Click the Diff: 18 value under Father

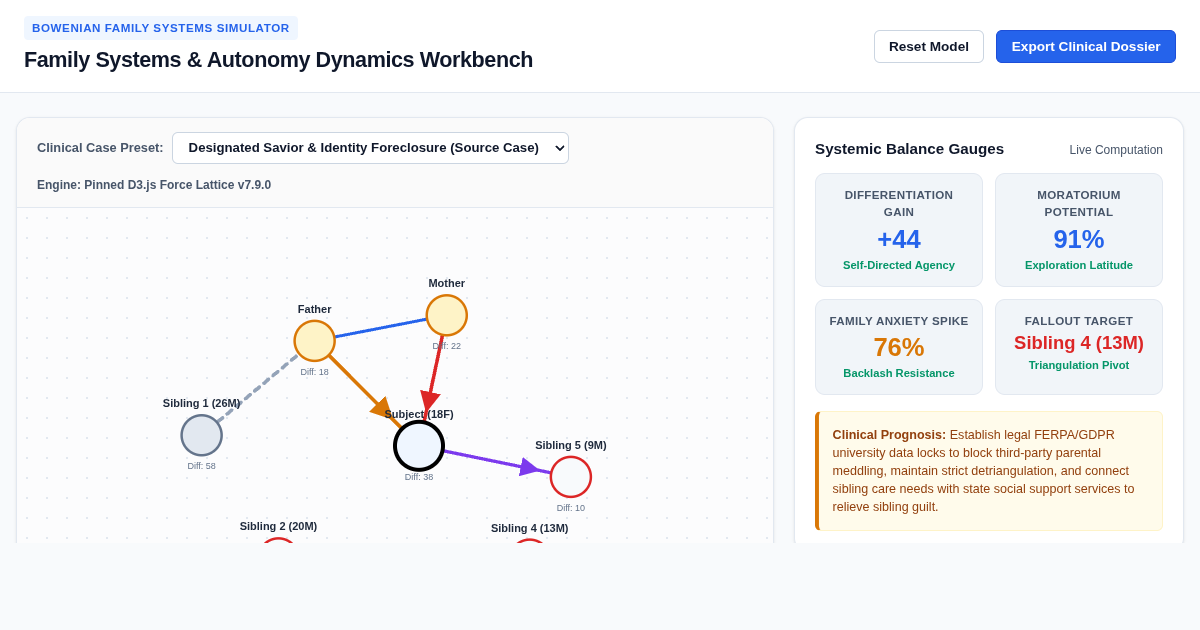(x=314, y=372)
